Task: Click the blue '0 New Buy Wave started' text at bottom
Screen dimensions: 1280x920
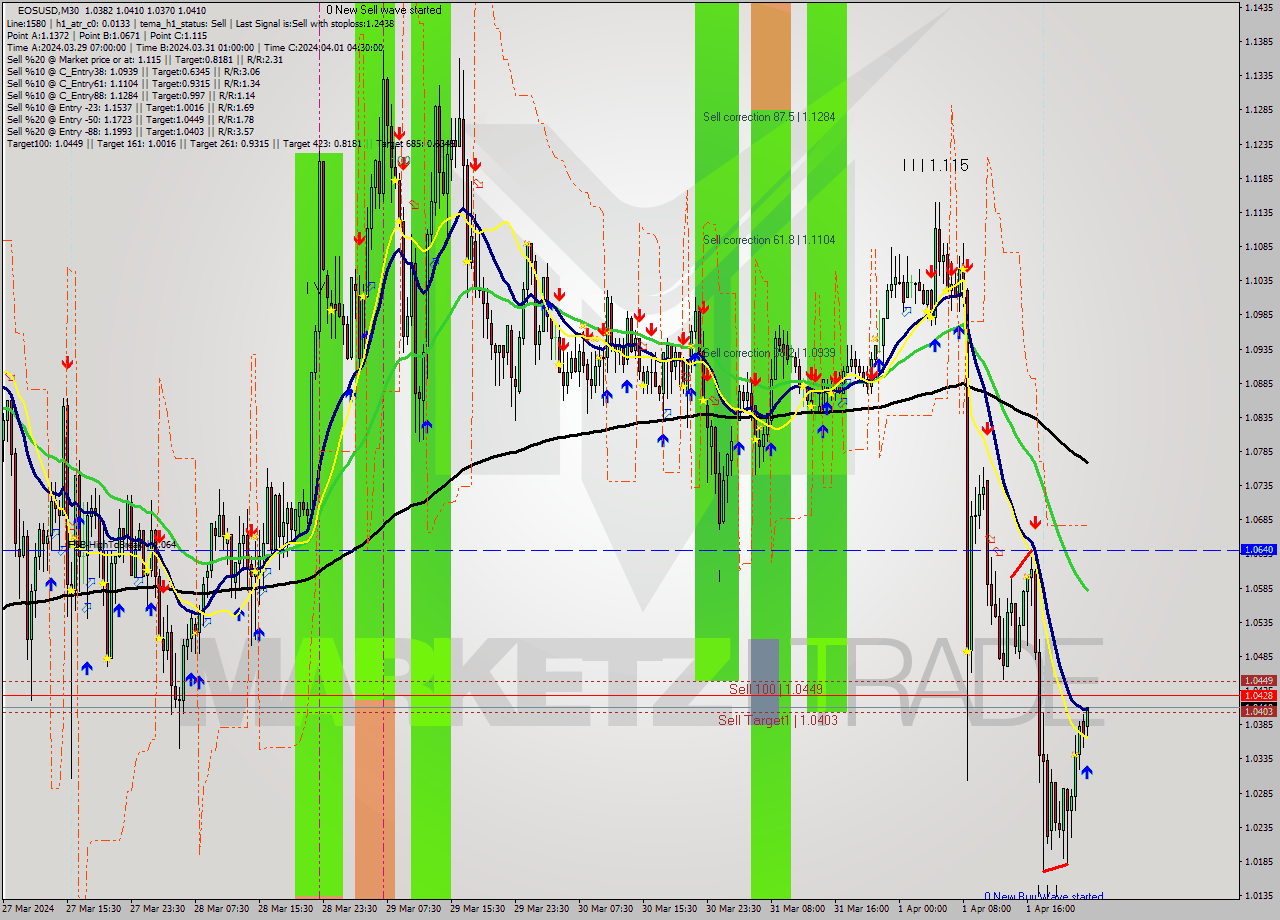Action: point(1044,896)
